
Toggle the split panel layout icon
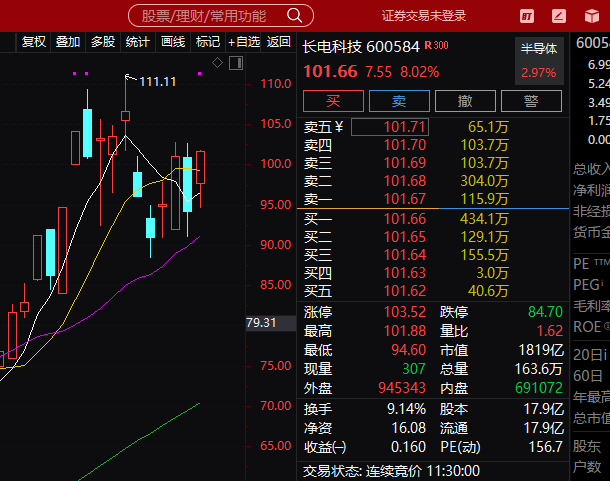coord(236,63)
